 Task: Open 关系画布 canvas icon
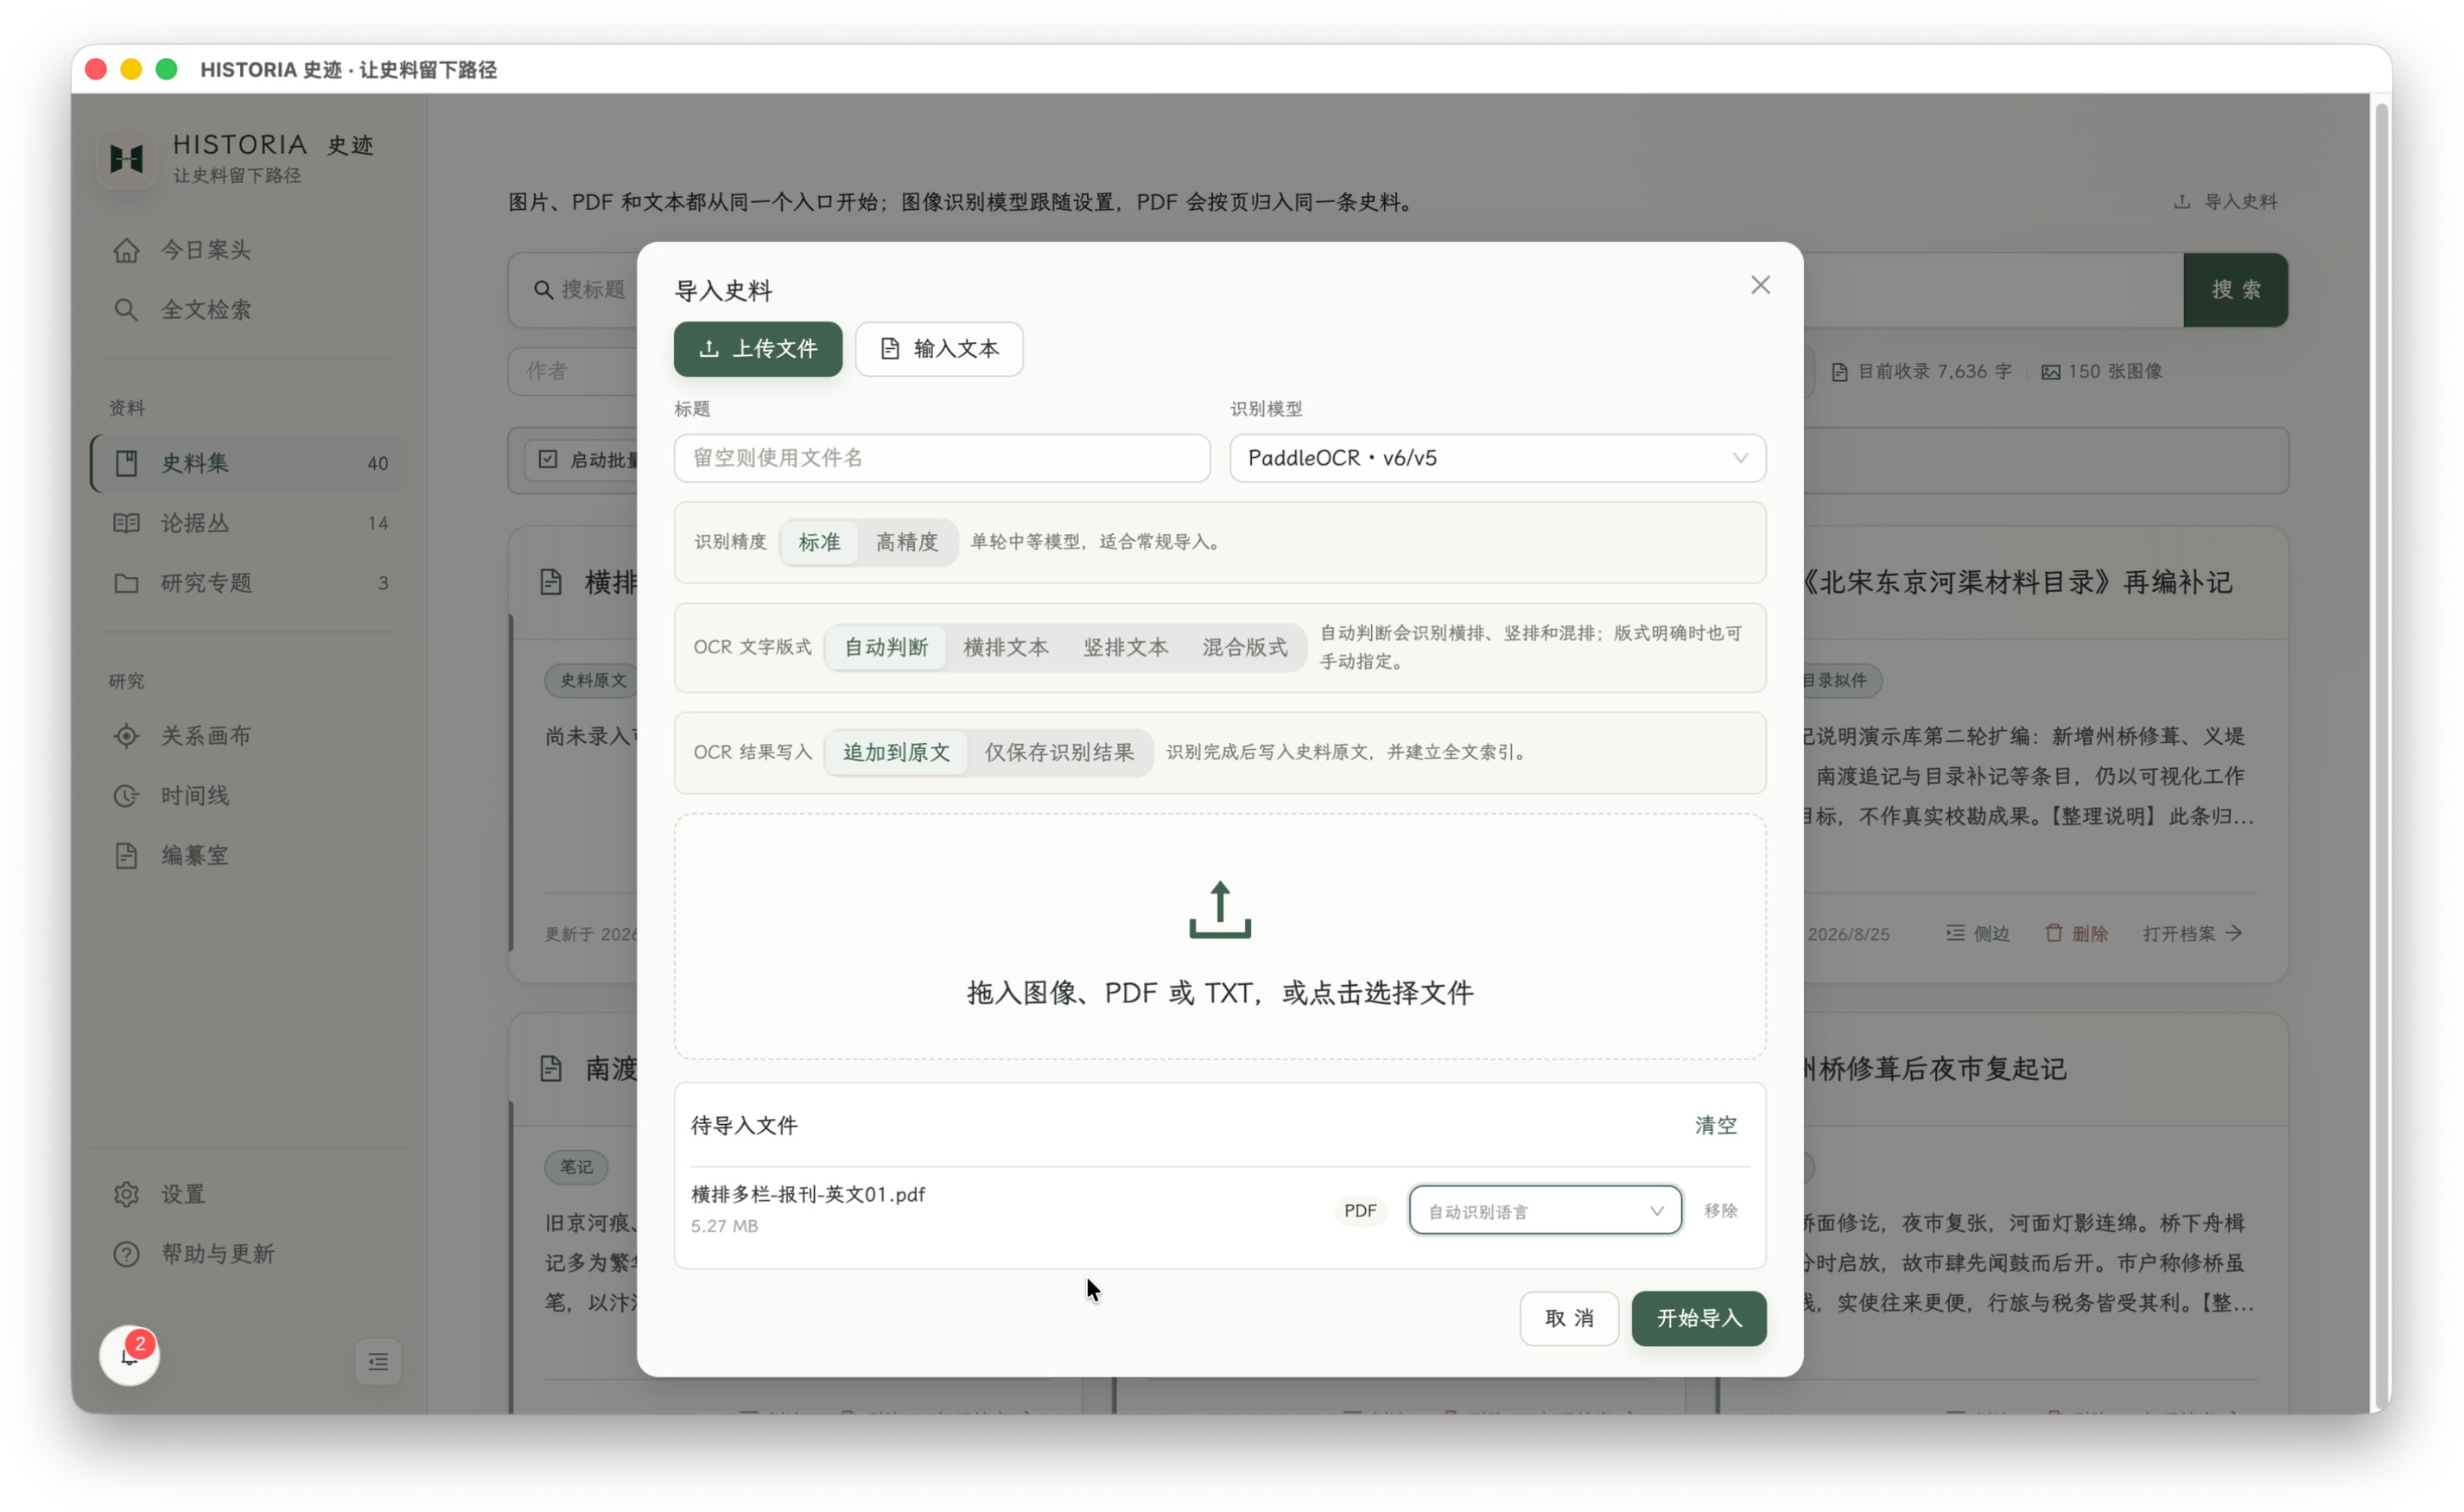126,736
